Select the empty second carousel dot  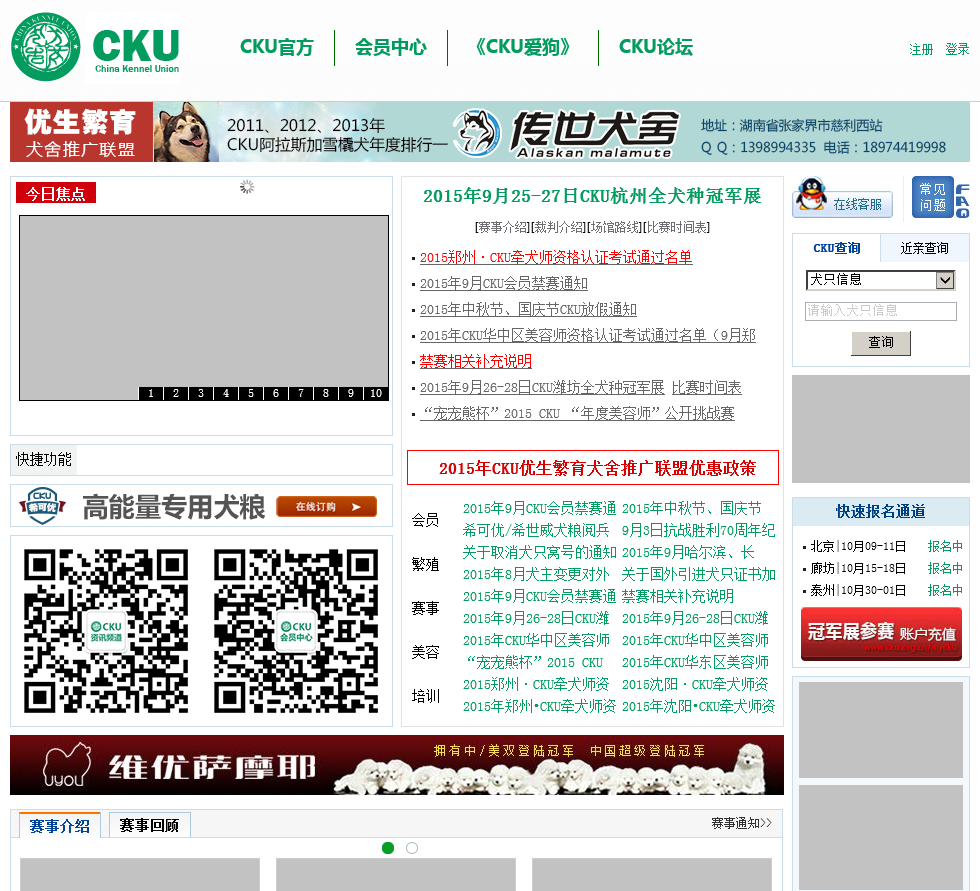click(x=412, y=848)
